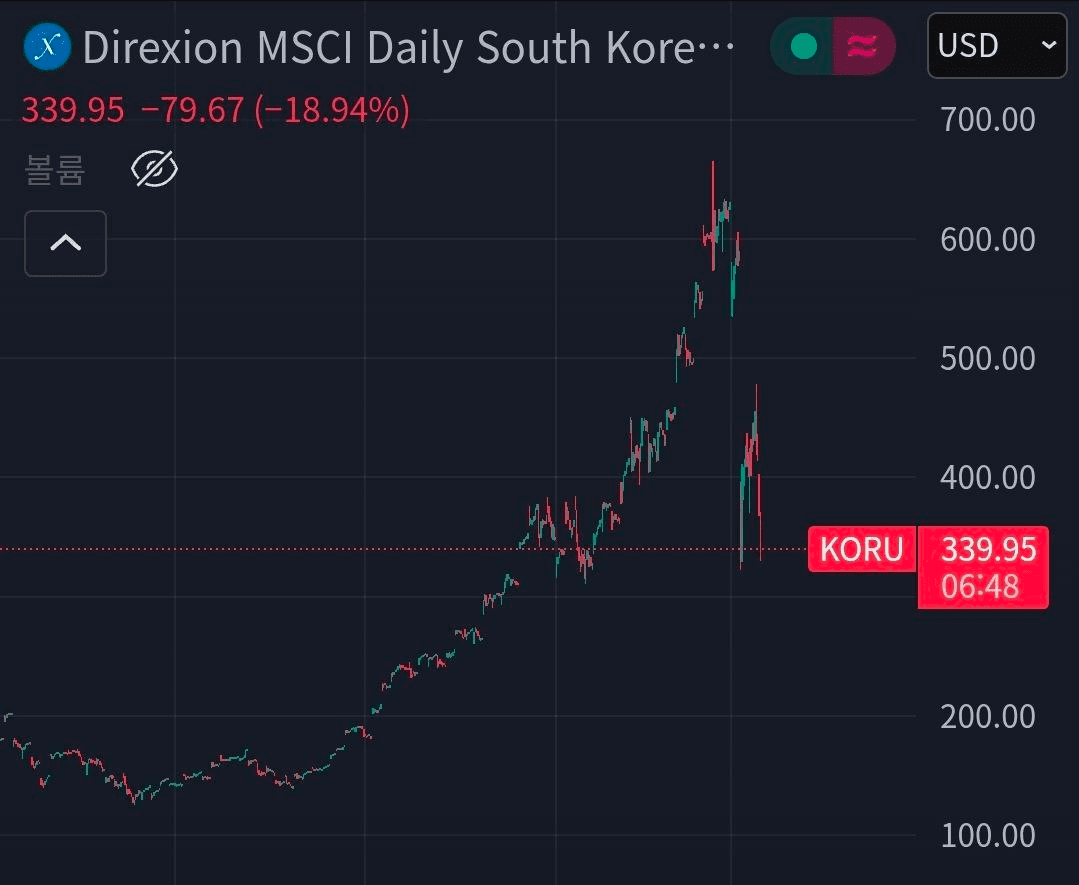
Task: Click the −79.67 (−18.94%) price change text
Action: (x=276, y=110)
